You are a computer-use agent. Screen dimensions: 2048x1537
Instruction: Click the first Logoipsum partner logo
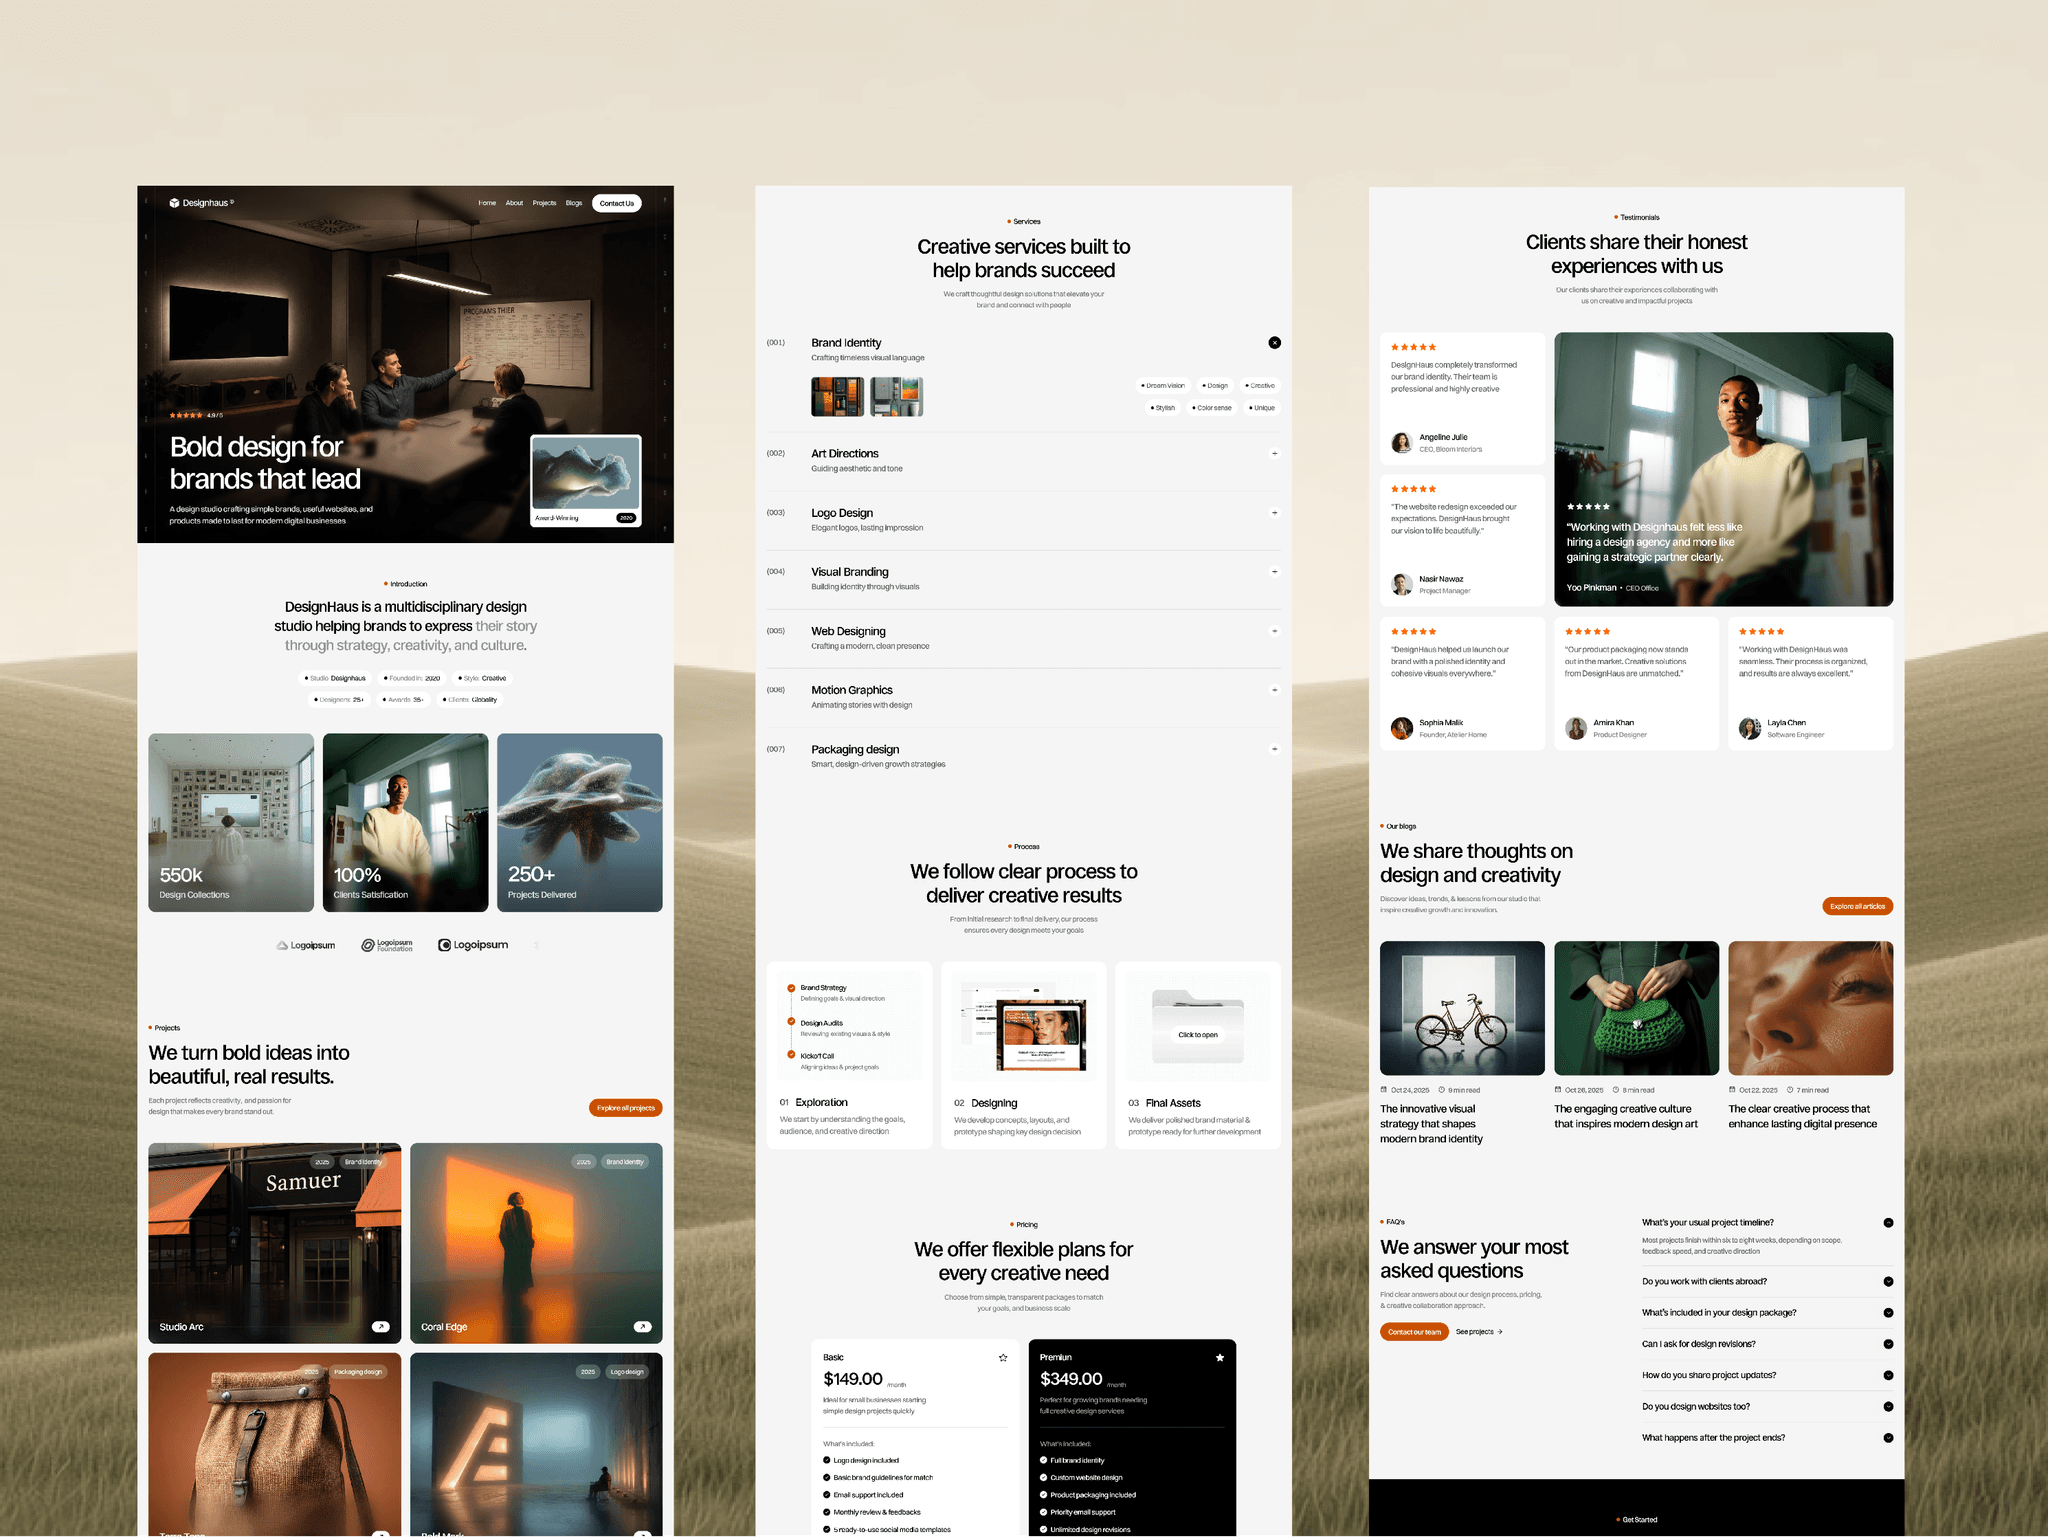click(x=306, y=945)
